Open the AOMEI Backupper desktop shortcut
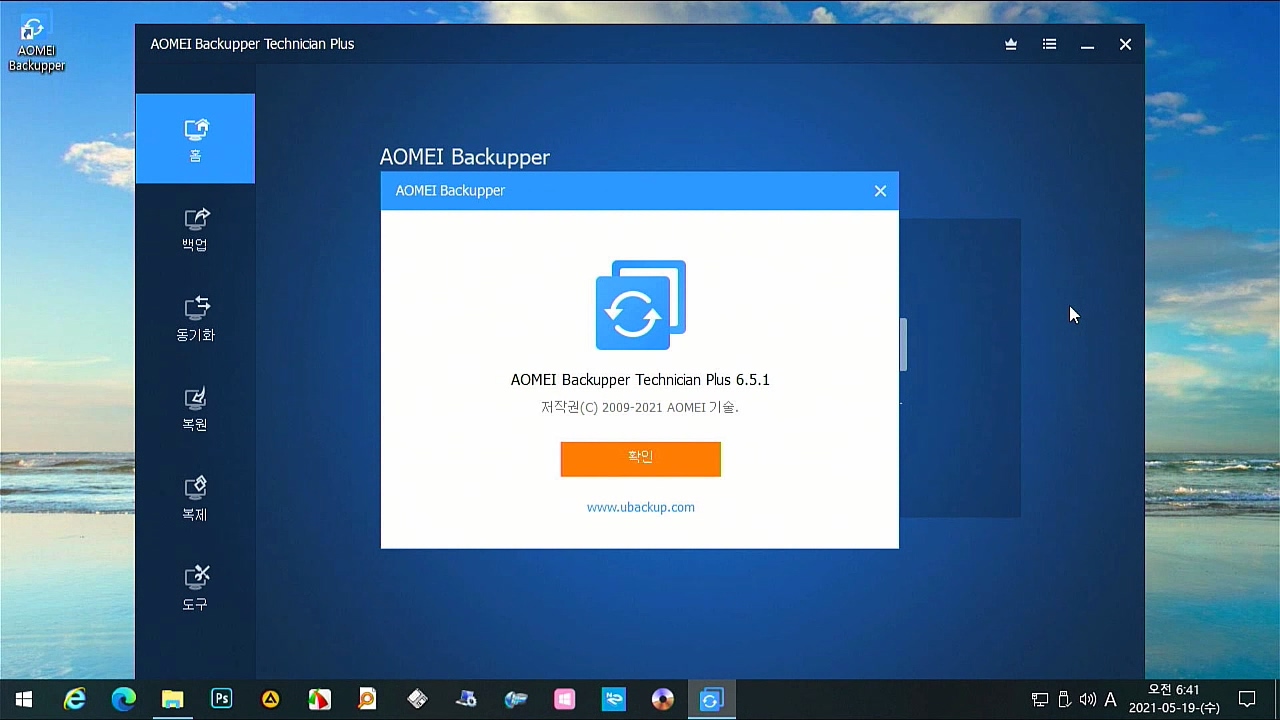 [36, 45]
